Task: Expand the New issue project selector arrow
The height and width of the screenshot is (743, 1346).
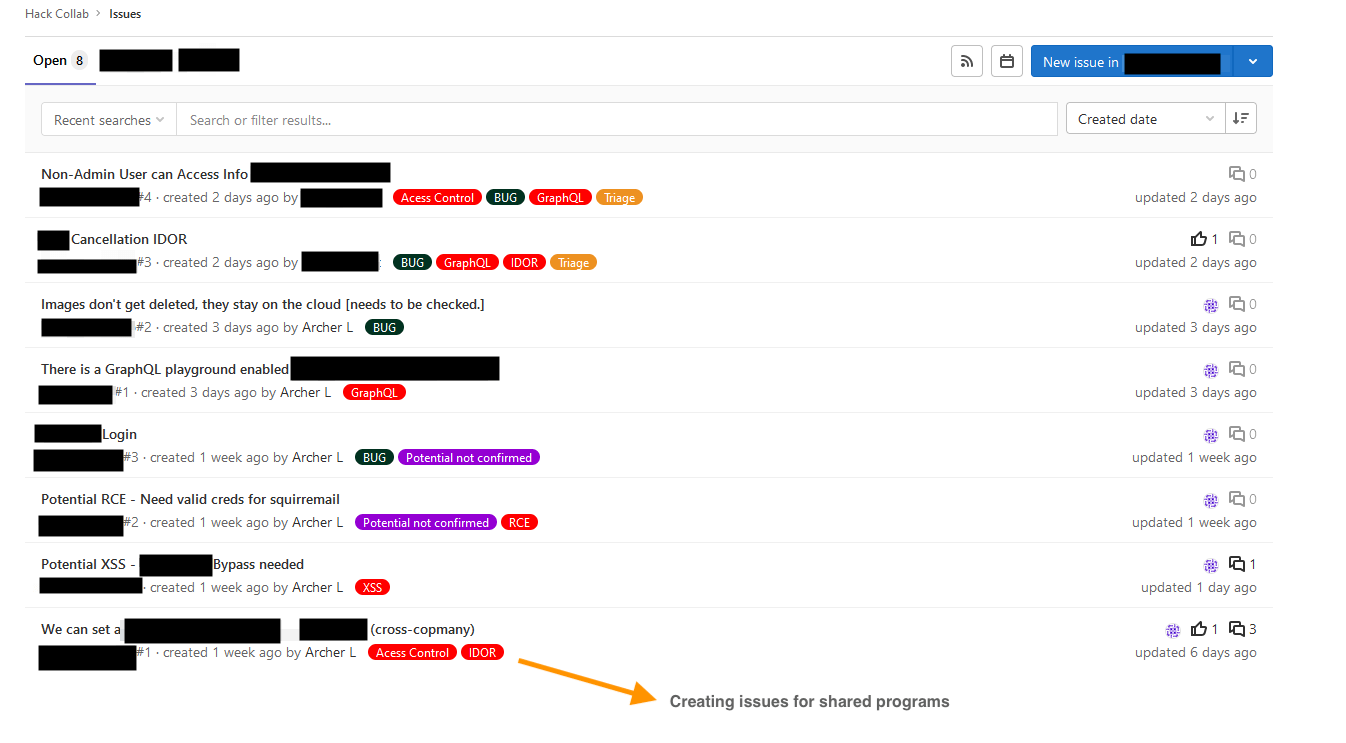Action: click(x=1252, y=60)
